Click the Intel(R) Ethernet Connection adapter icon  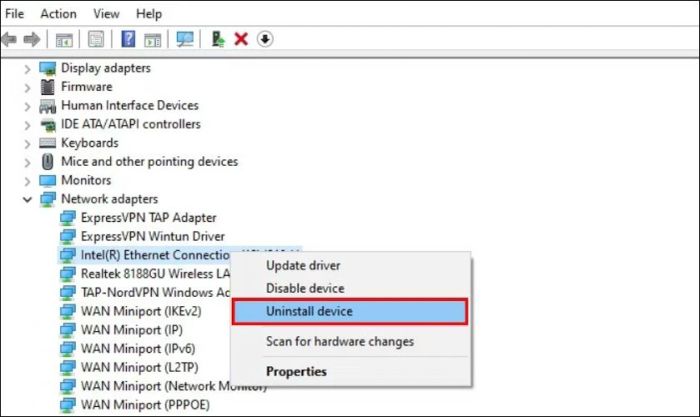[x=67, y=256]
